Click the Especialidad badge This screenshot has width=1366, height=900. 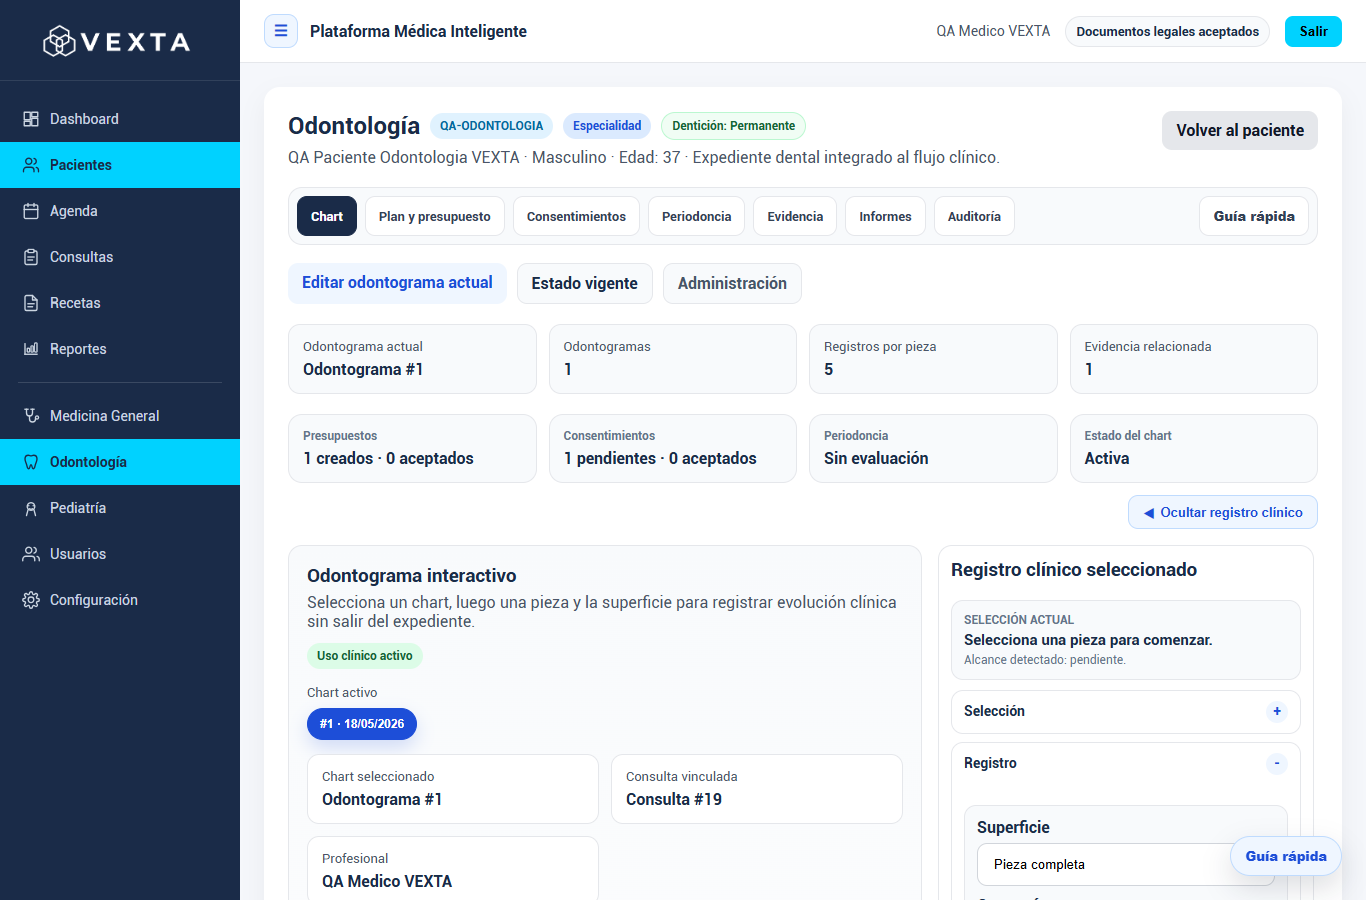pos(607,126)
